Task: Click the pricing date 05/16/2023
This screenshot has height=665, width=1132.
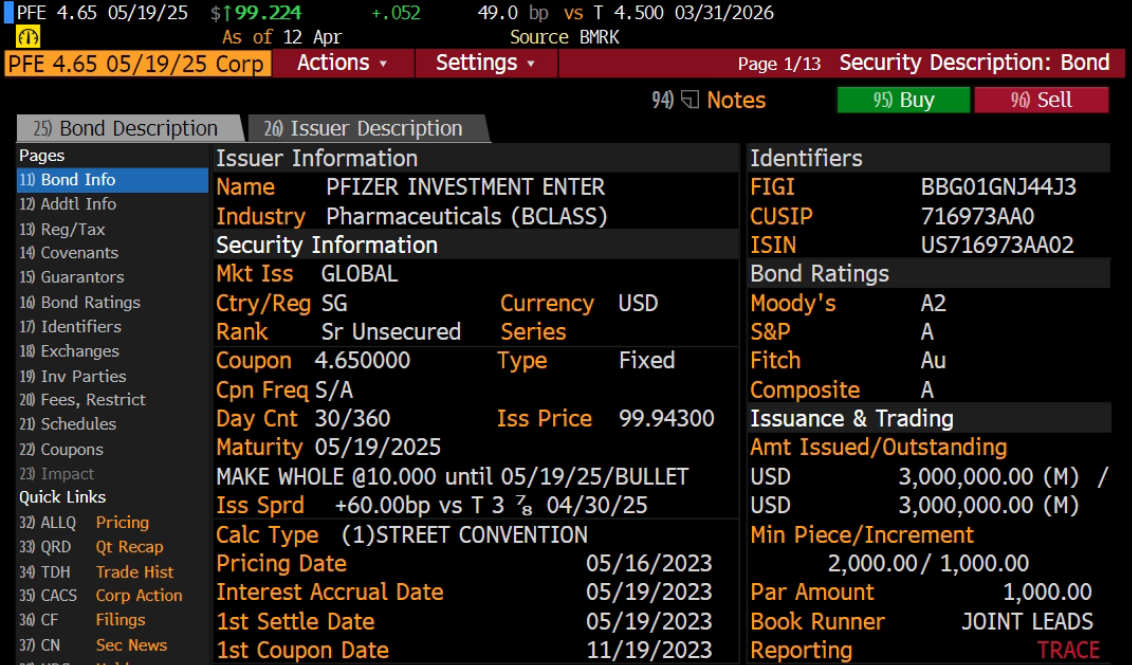Action: (x=649, y=563)
